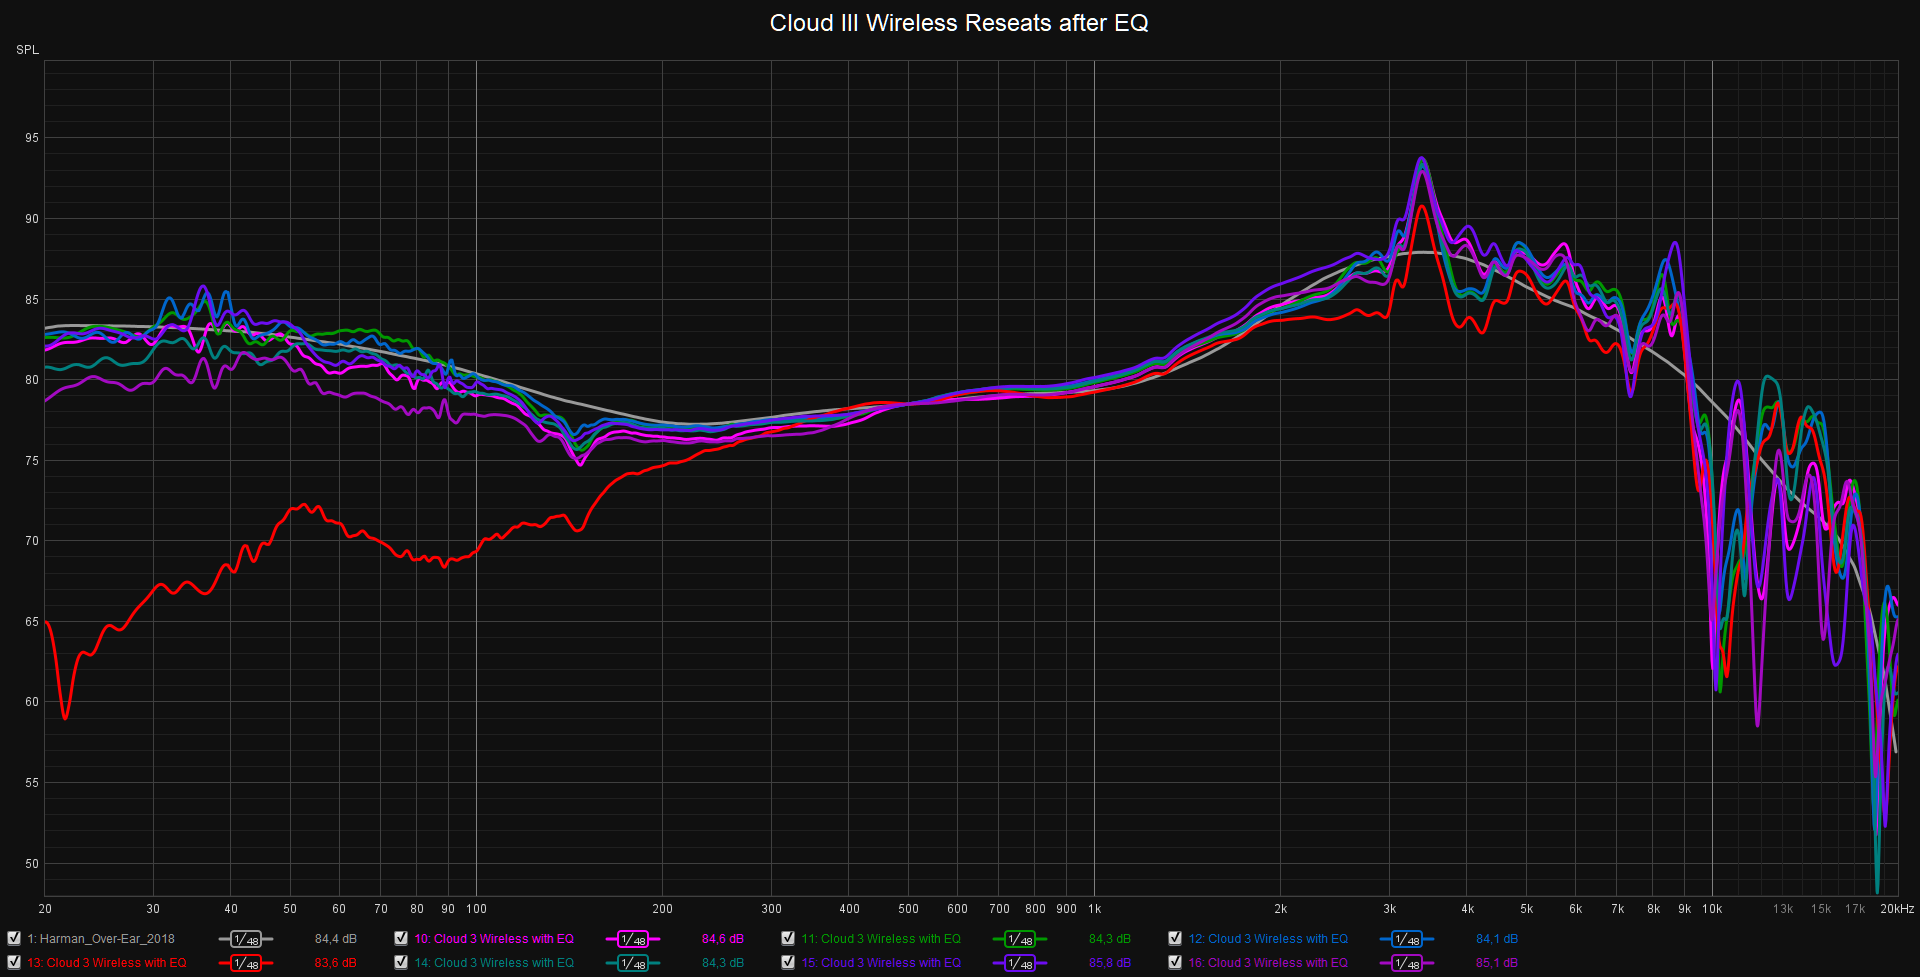Click the 1/48 smoothing icon for Harman_Over-Ear_2018

246,939
